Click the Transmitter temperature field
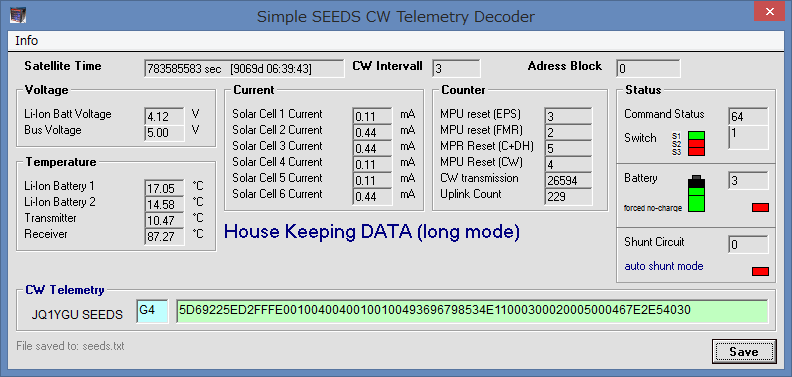Viewport: 792px width, 377px height. (164, 220)
